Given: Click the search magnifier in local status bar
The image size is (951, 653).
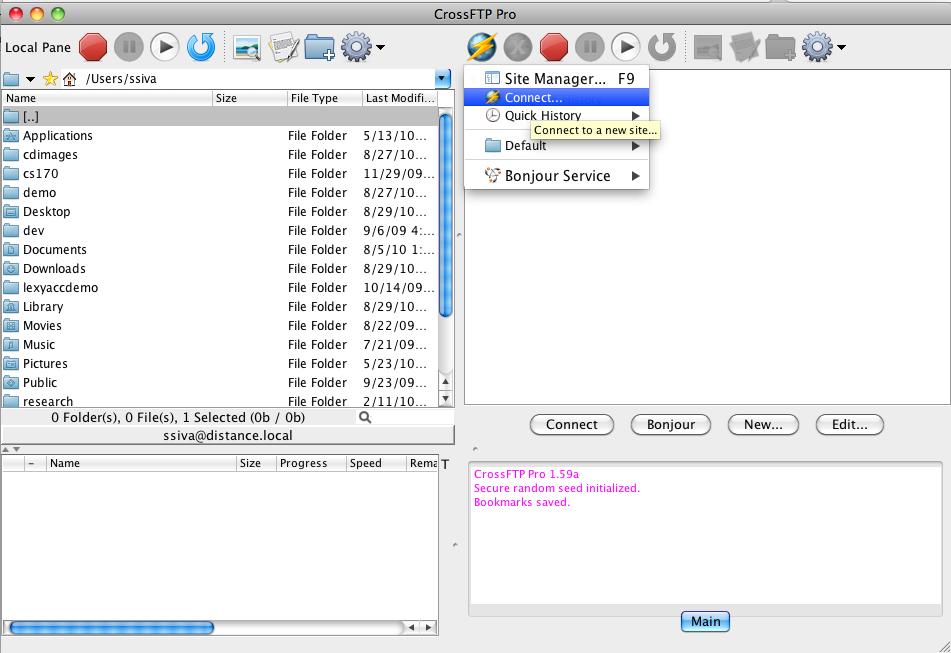Looking at the screenshot, I should (365, 417).
